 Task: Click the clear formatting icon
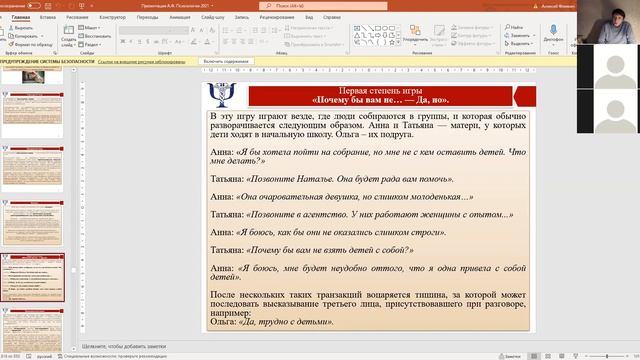pos(212,30)
